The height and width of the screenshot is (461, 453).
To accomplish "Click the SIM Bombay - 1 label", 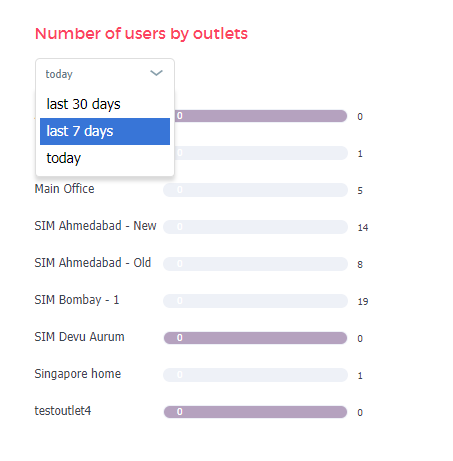I will click(x=77, y=300).
